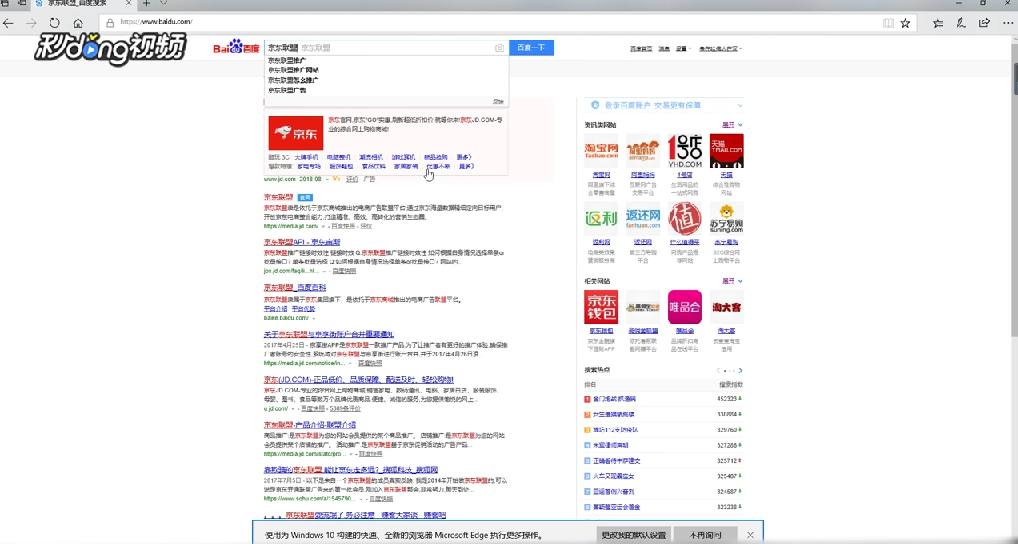Open the 返还网 fanhuan.com thumbnail
The width and height of the screenshot is (1018, 544).
pyautogui.click(x=643, y=218)
